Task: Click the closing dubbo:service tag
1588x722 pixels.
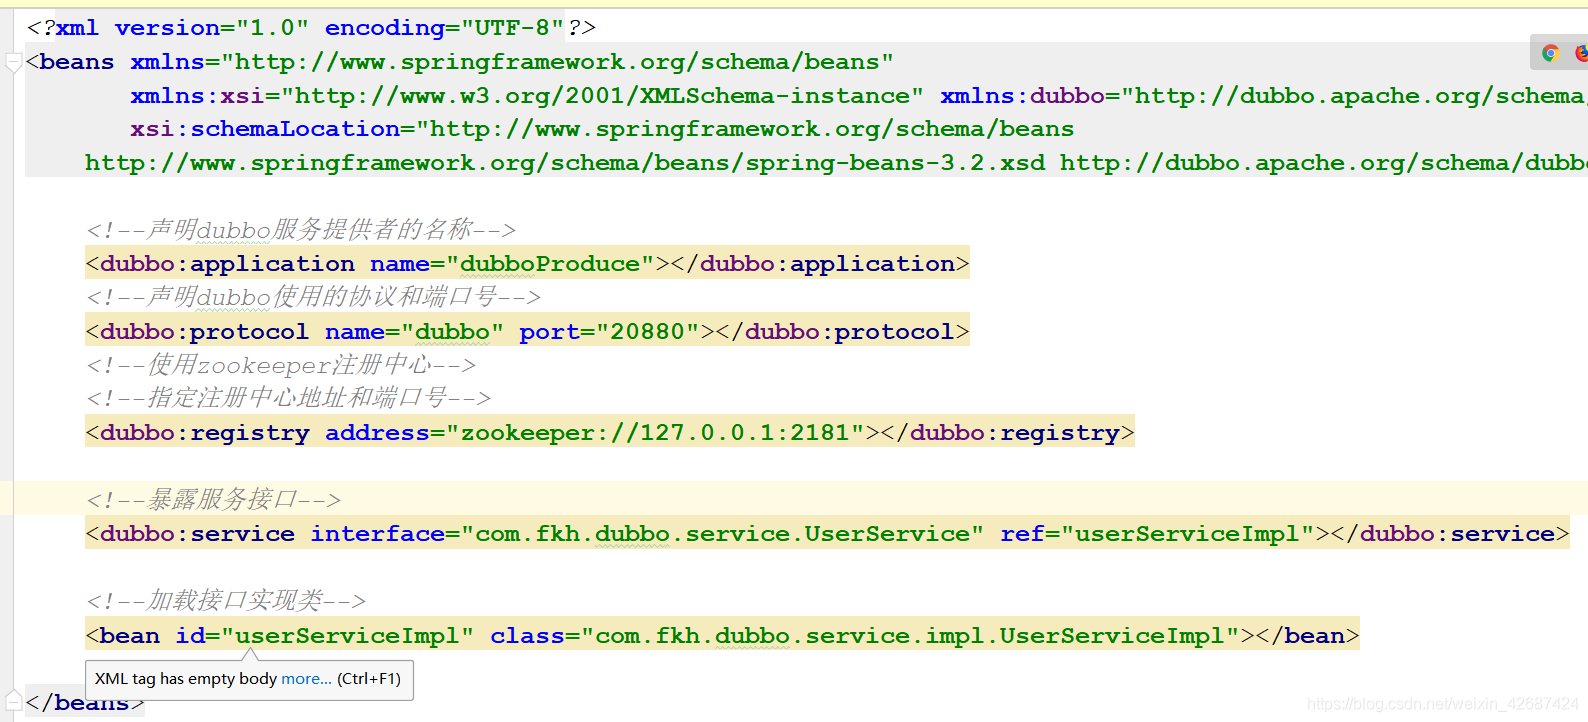Action: click(1450, 534)
